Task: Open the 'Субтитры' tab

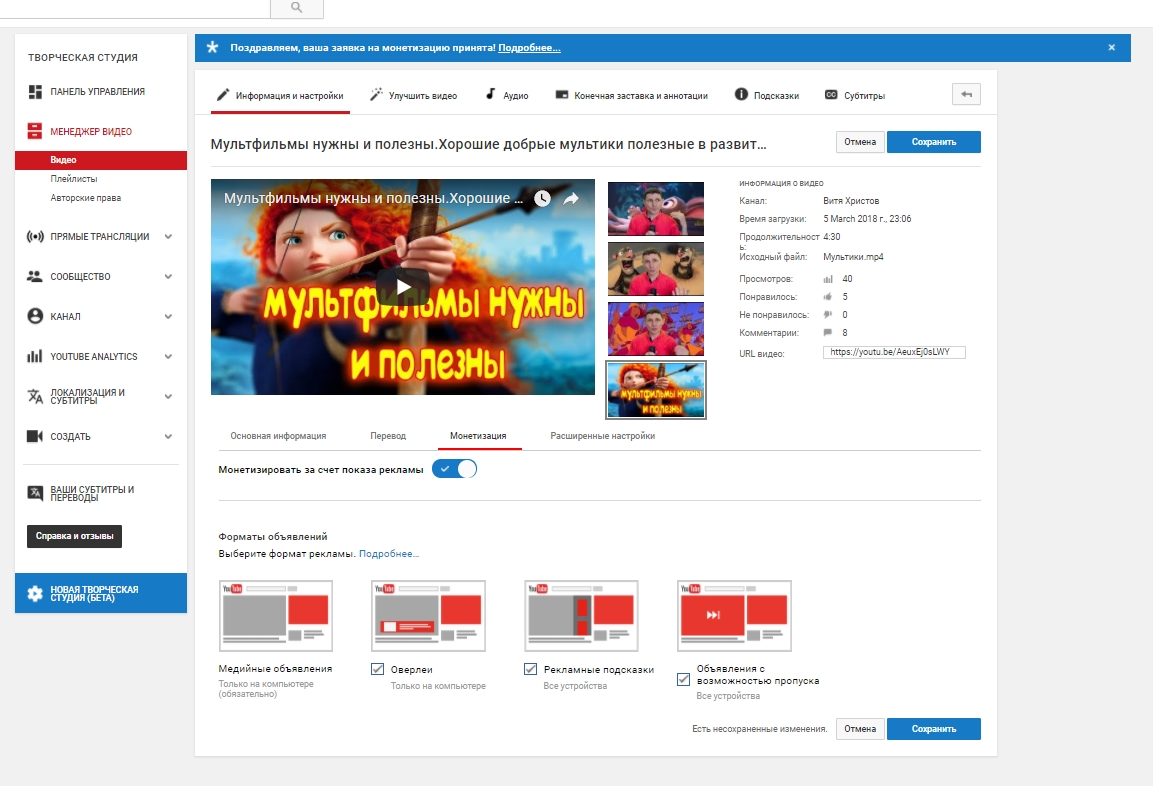Action: pos(855,96)
